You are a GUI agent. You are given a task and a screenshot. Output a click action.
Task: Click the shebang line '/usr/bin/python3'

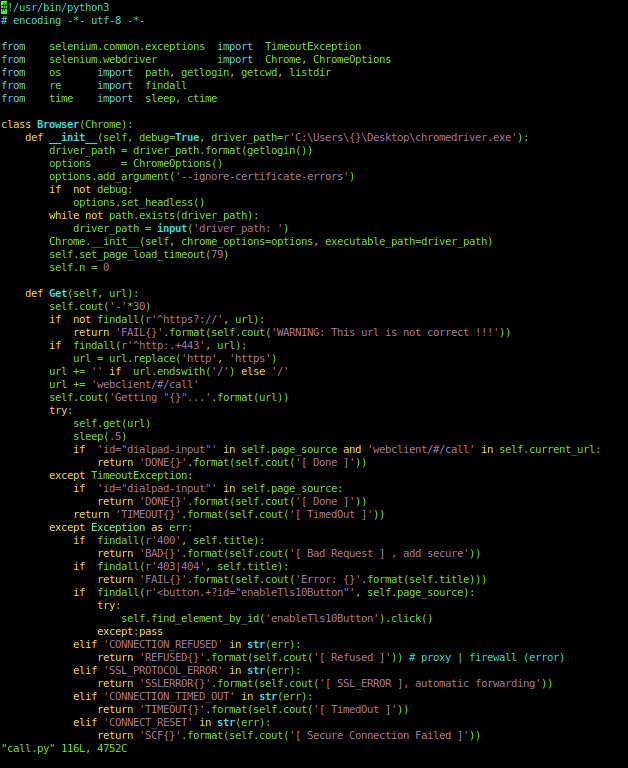(59, 7)
